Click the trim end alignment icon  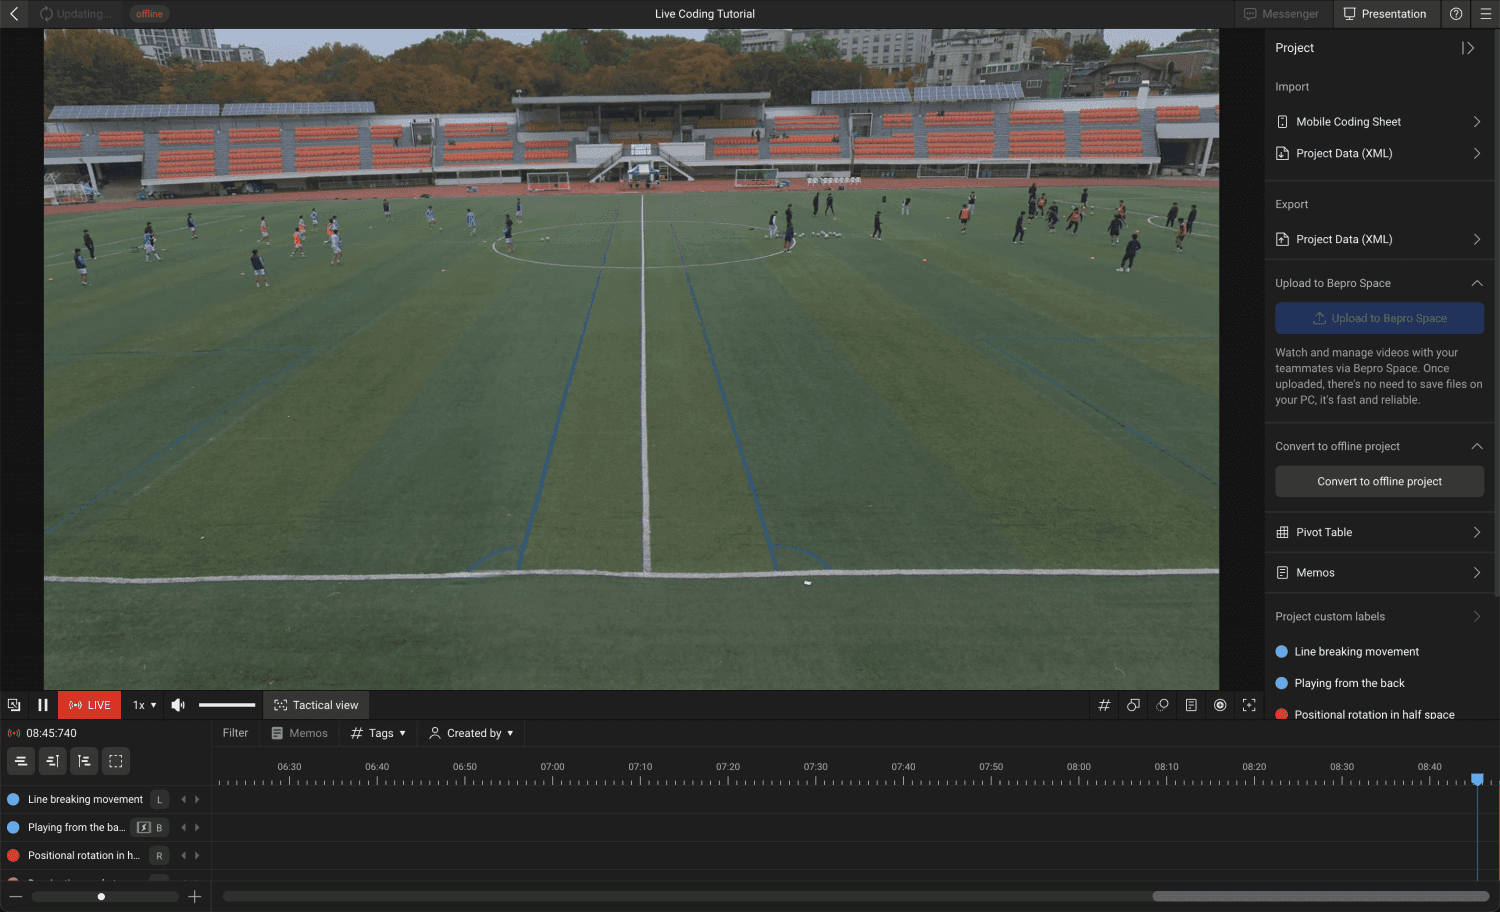(52, 761)
